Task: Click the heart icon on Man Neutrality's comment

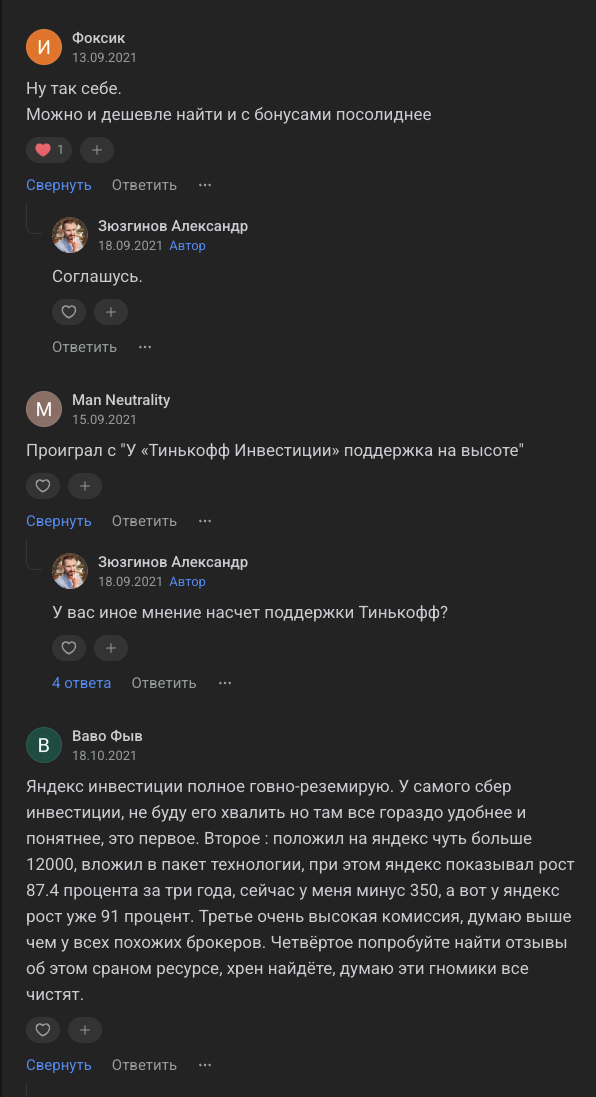Action: click(x=43, y=486)
